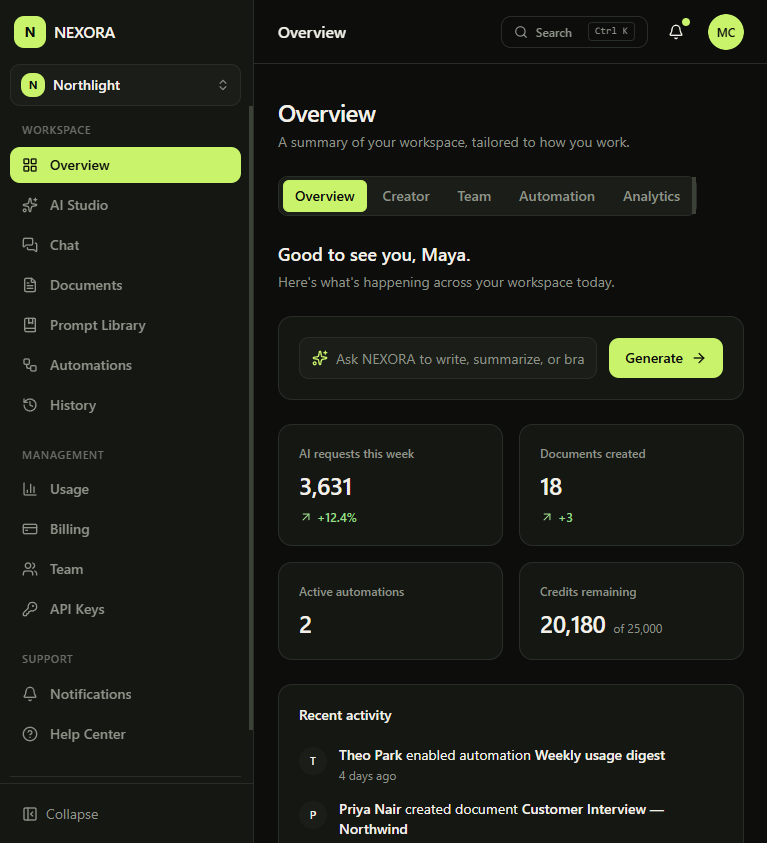Click the Generate button label
The width and height of the screenshot is (767, 843).
coord(654,358)
